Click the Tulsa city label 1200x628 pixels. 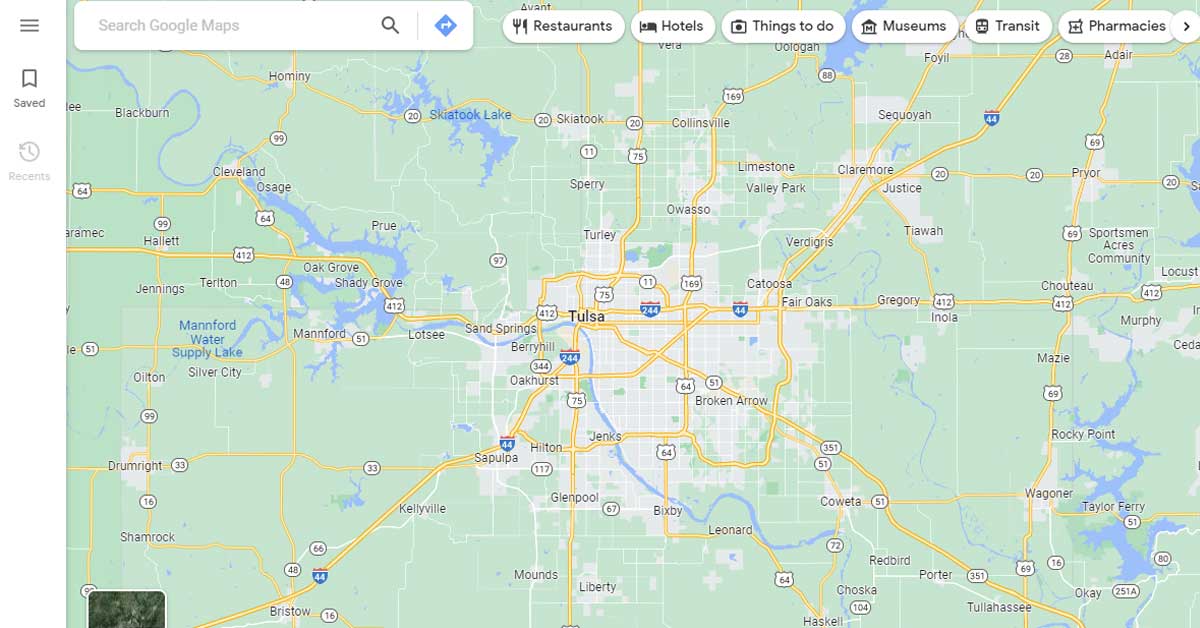(x=586, y=316)
